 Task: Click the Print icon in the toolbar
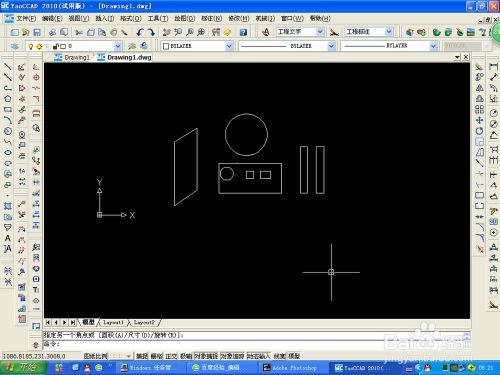tap(52, 32)
